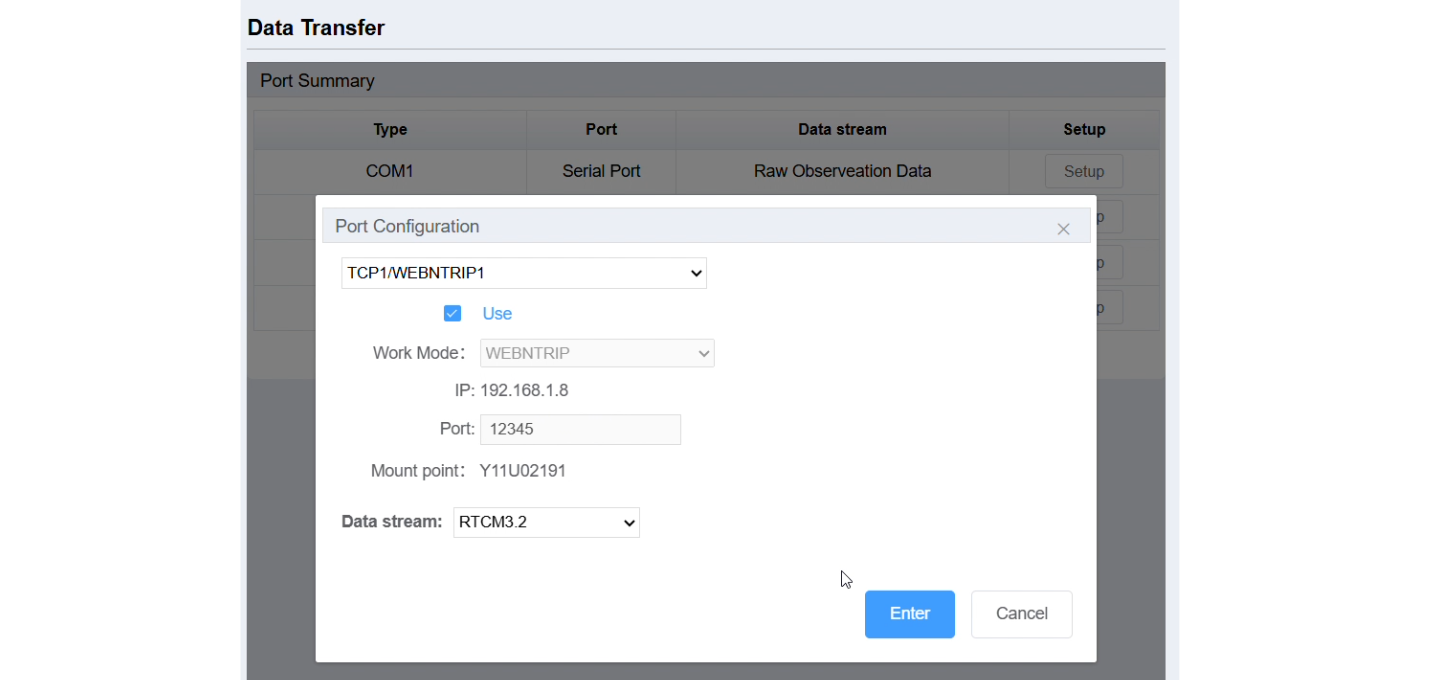
Task: Close the Port Configuration dialog
Action: (x=1063, y=229)
